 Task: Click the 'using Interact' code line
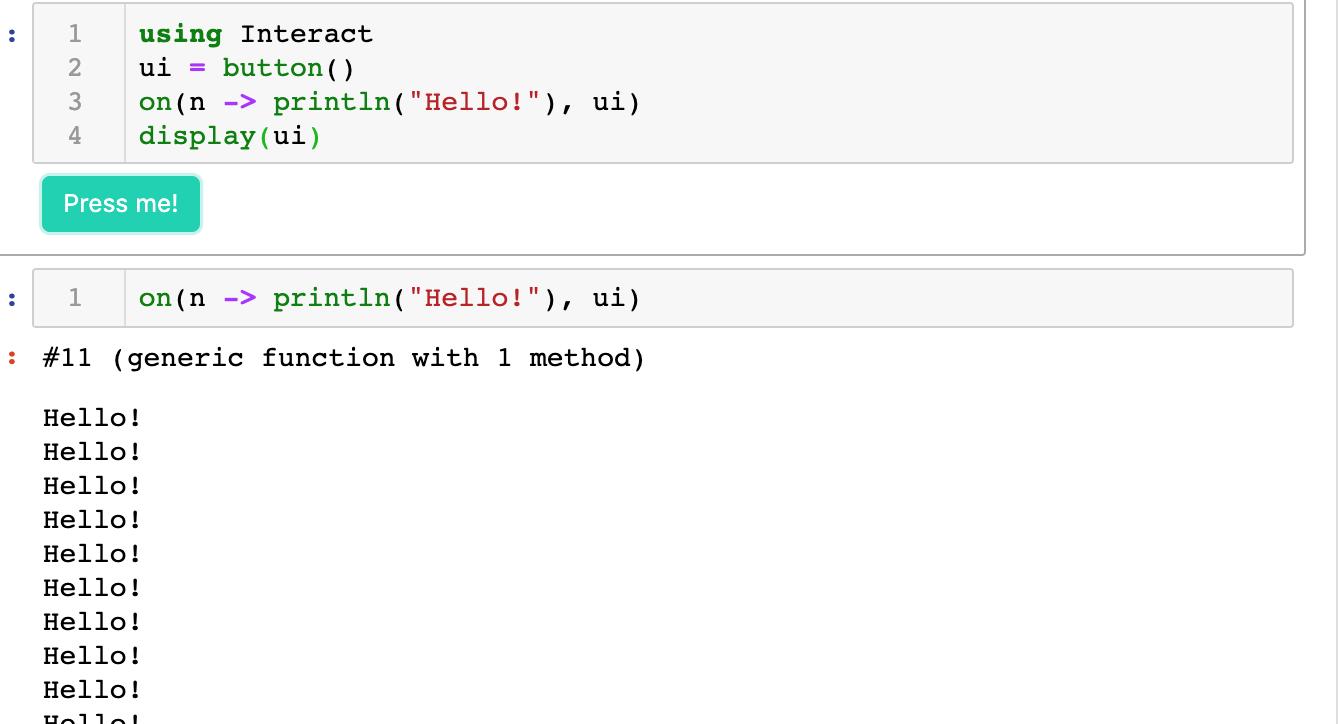point(256,34)
